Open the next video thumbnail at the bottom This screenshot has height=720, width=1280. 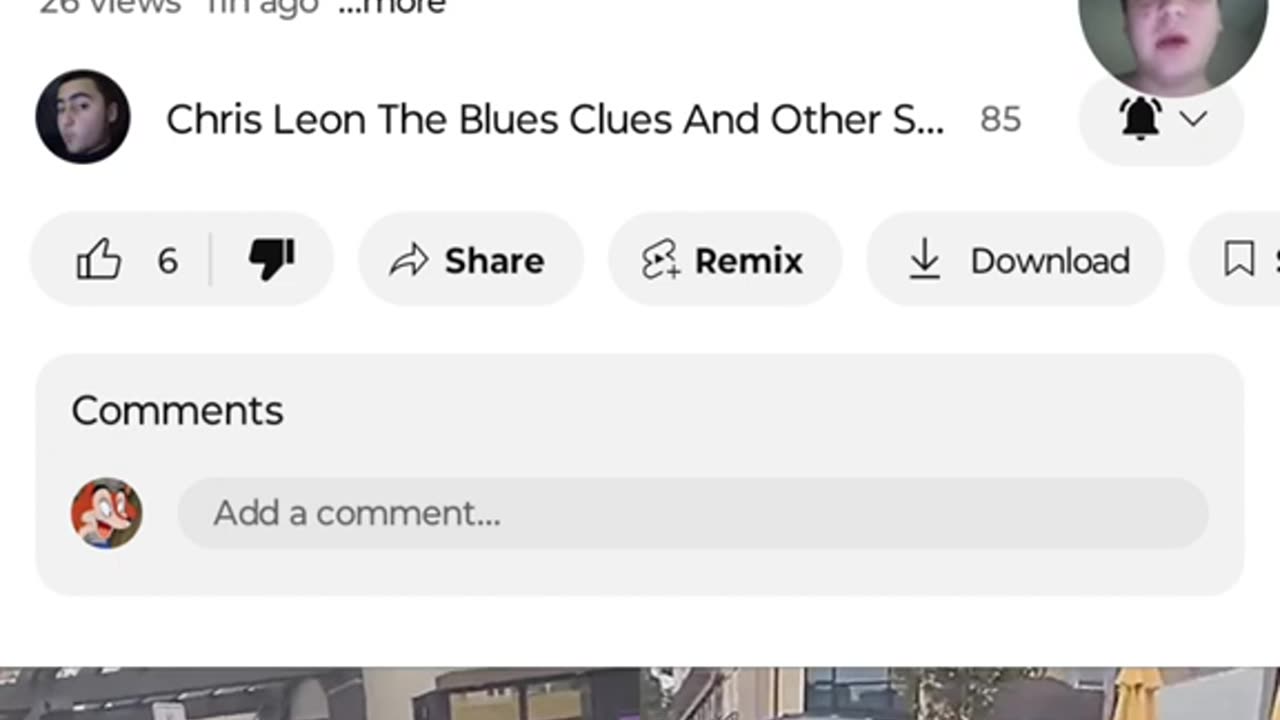640,694
